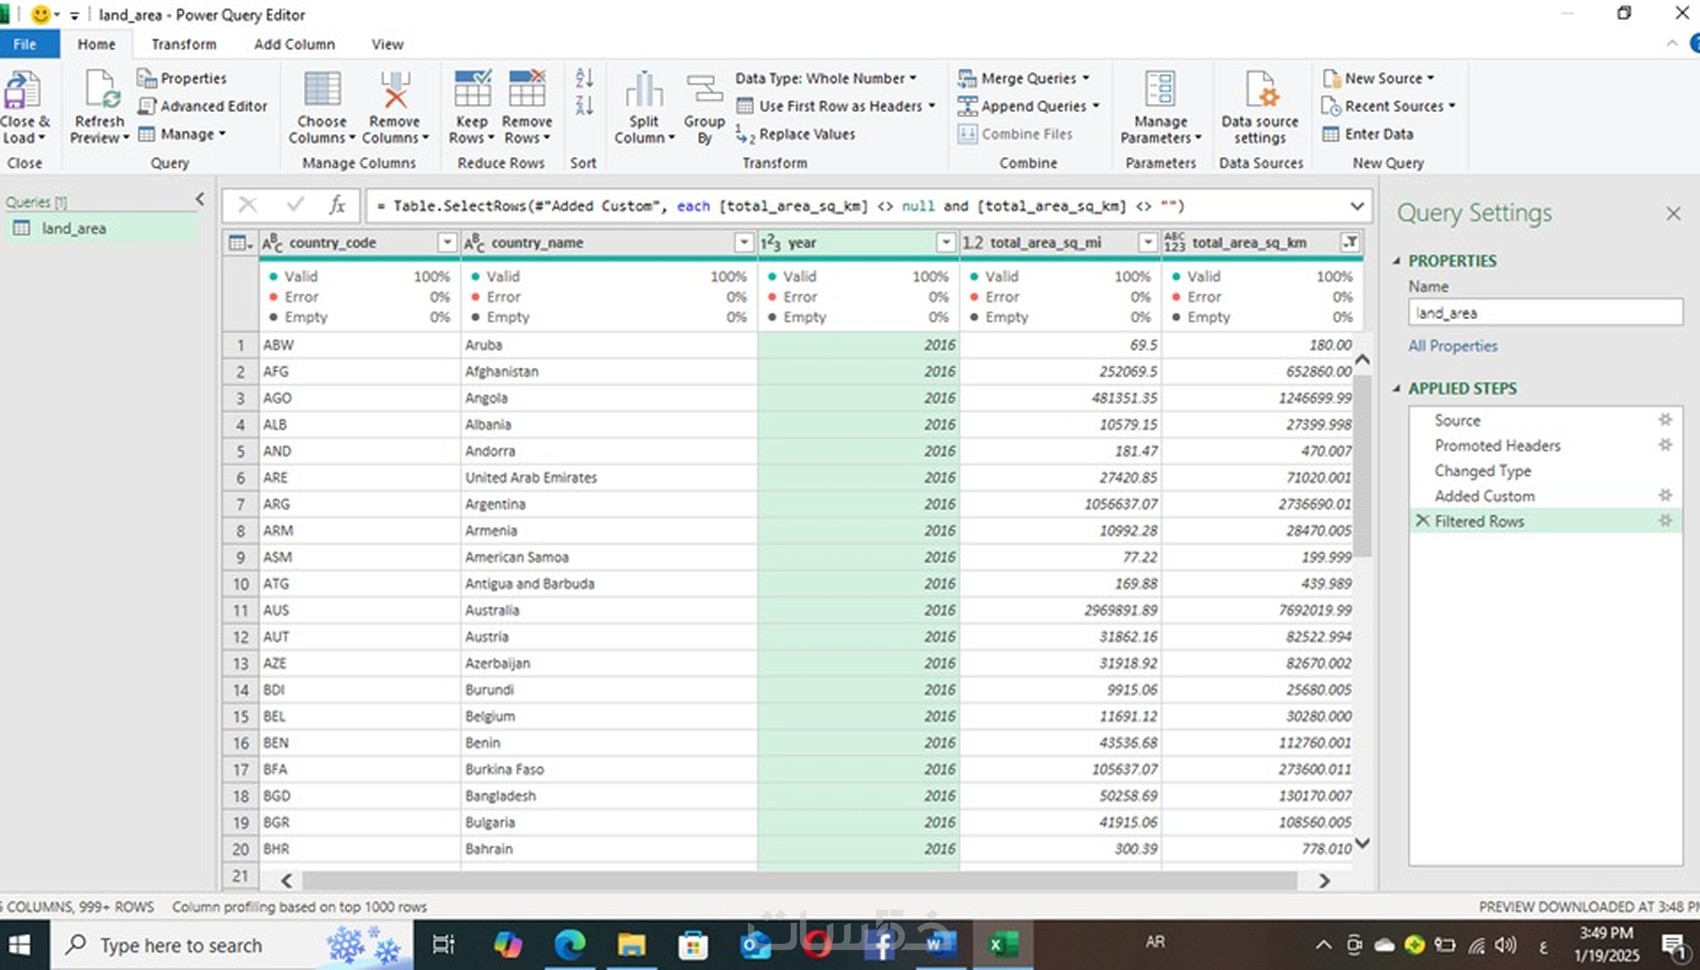Click the Manage Parameters icon
This screenshot has width=1700, height=970.
click(1160, 90)
